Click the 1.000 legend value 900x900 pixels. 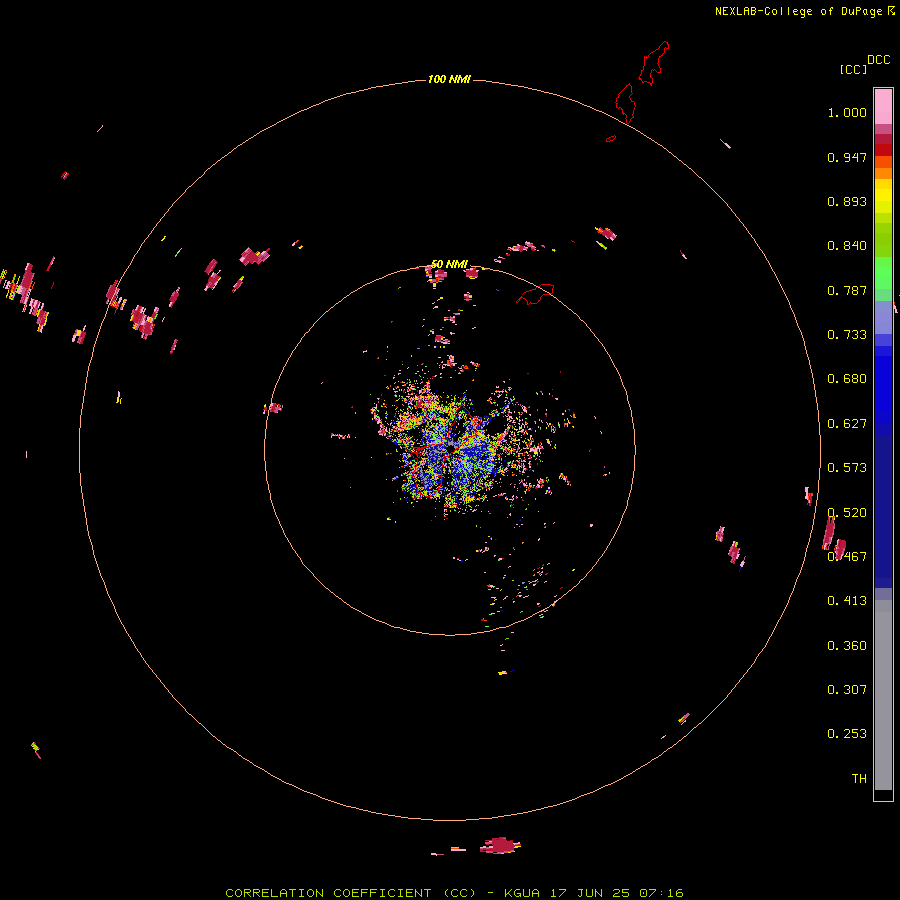[847, 112]
